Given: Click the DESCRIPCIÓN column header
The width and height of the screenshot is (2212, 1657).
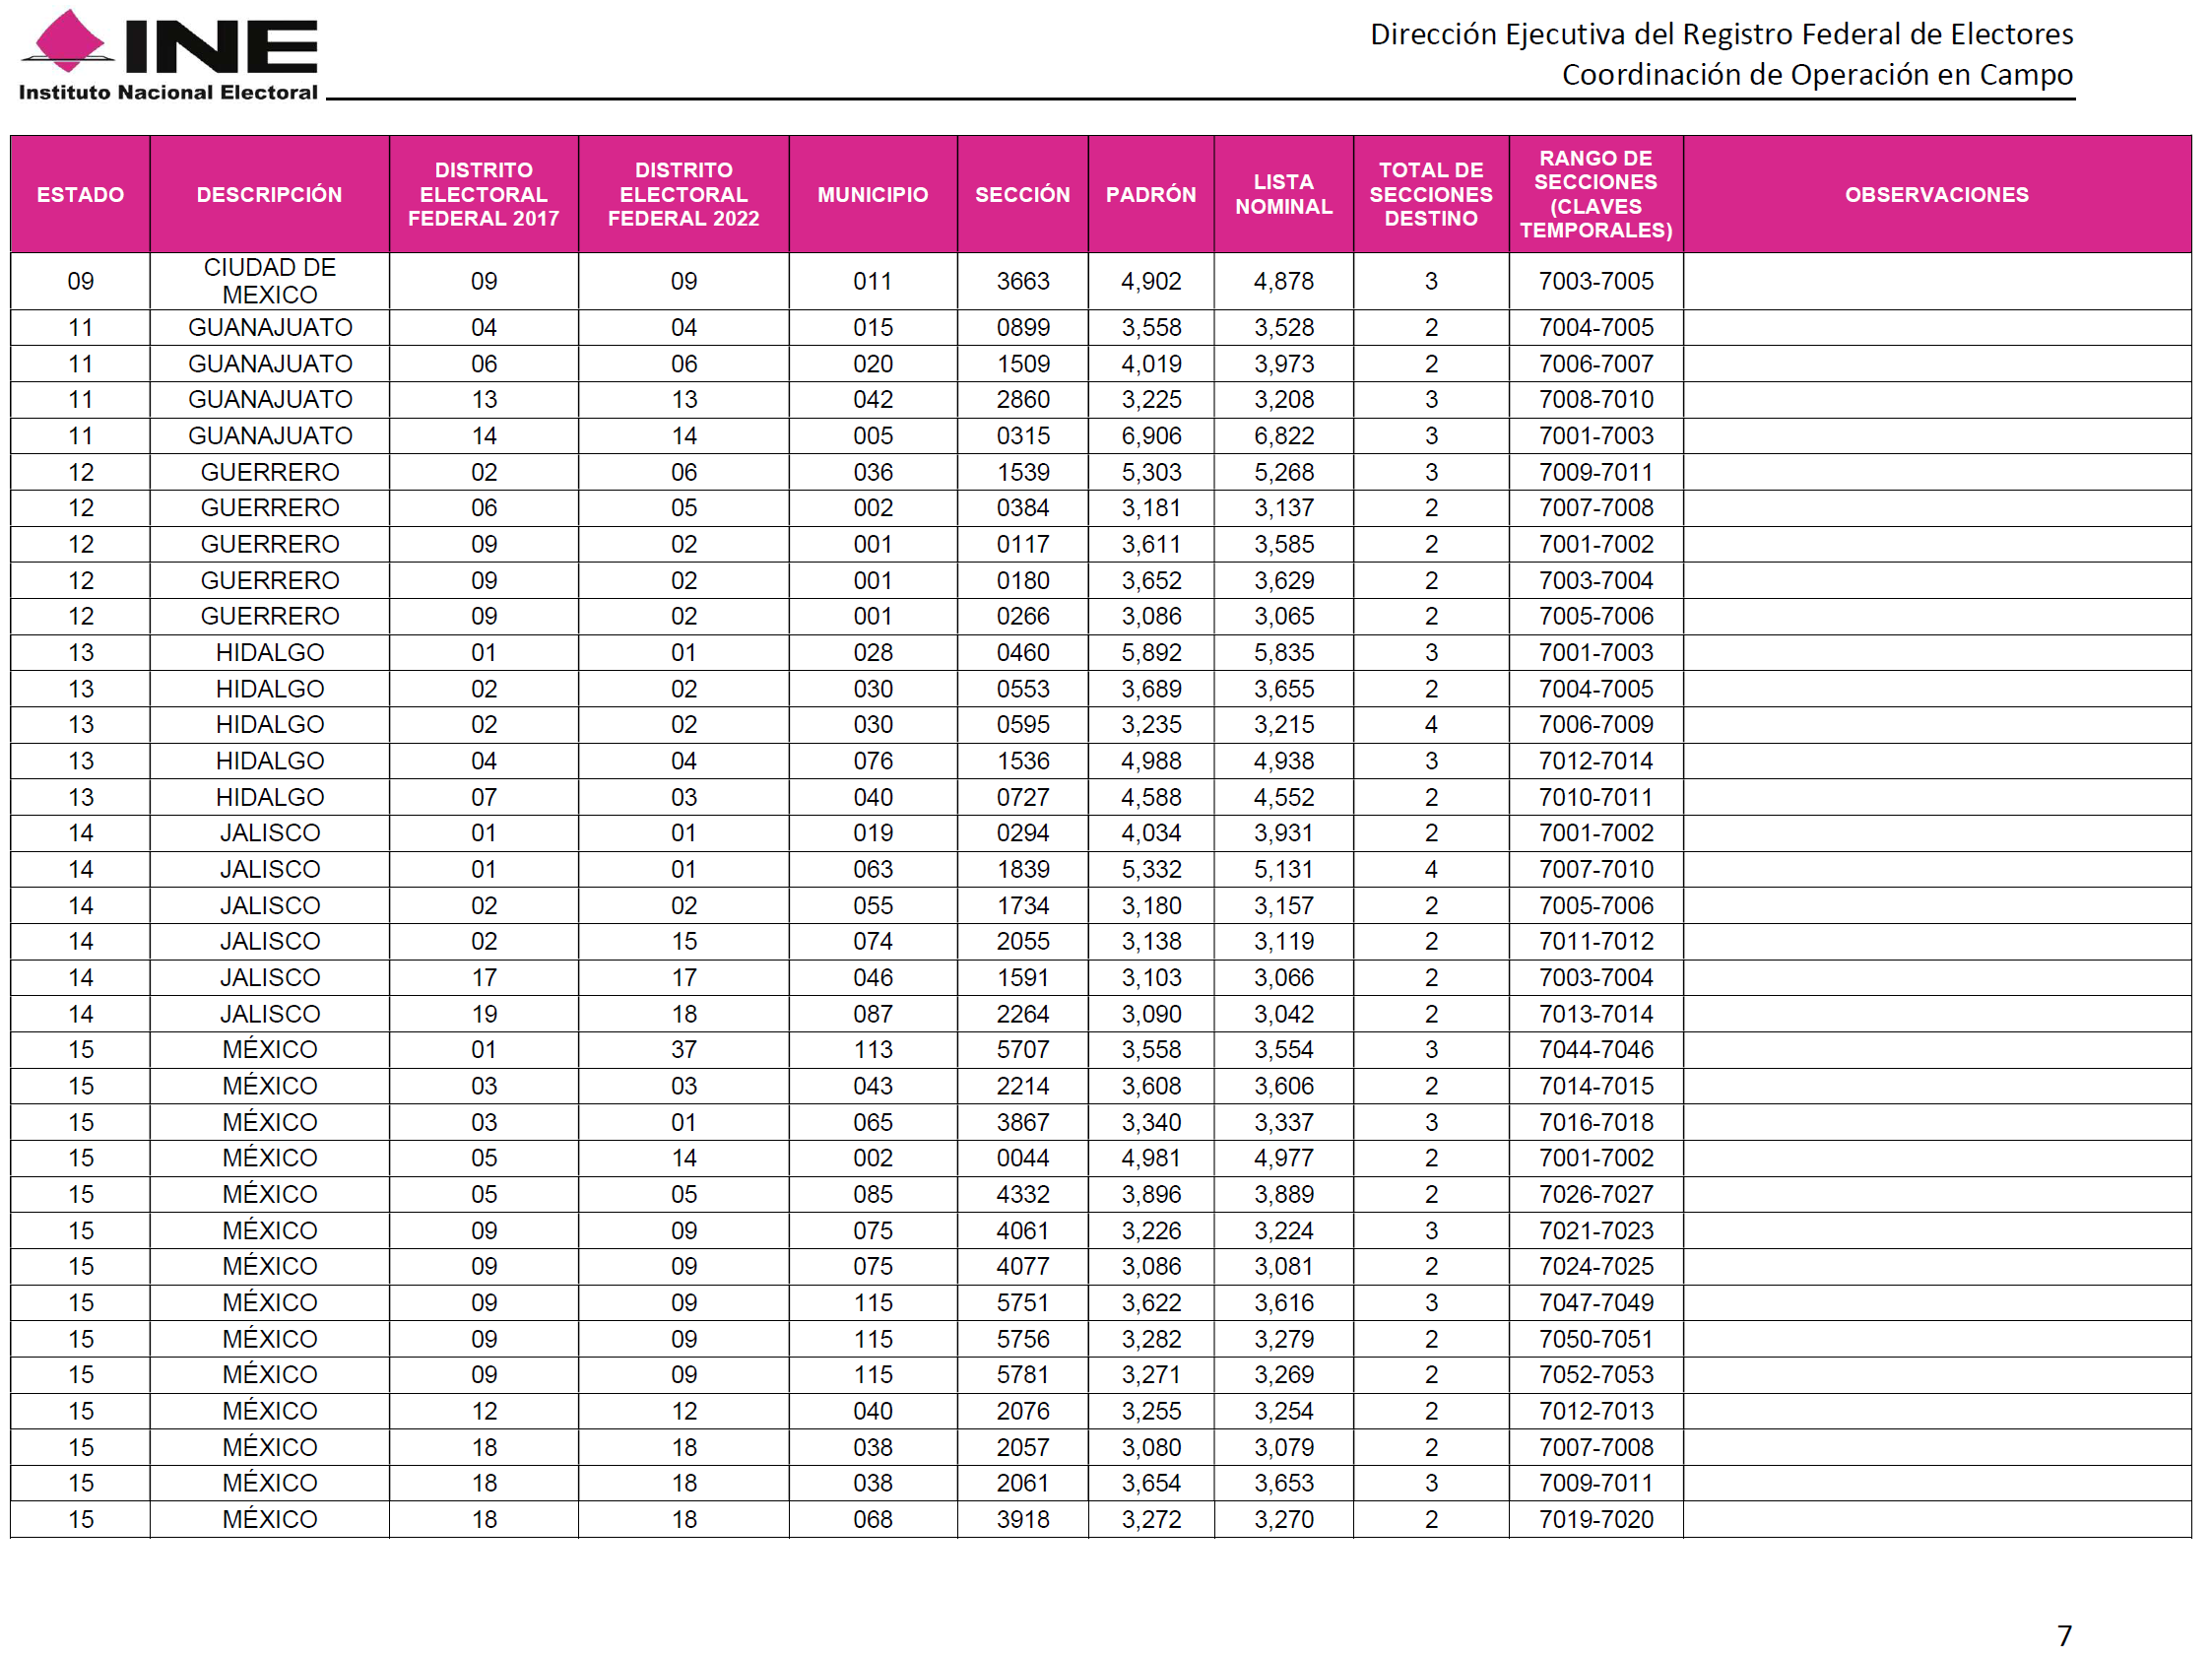Looking at the screenshot, I should (x=269, y=194).
